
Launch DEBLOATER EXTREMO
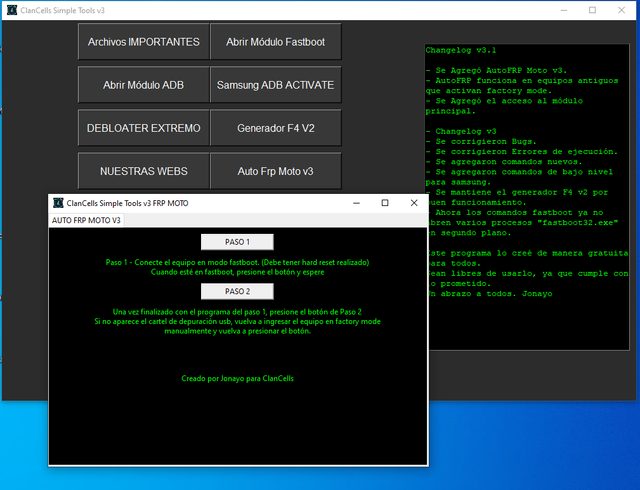click(144, 128)
